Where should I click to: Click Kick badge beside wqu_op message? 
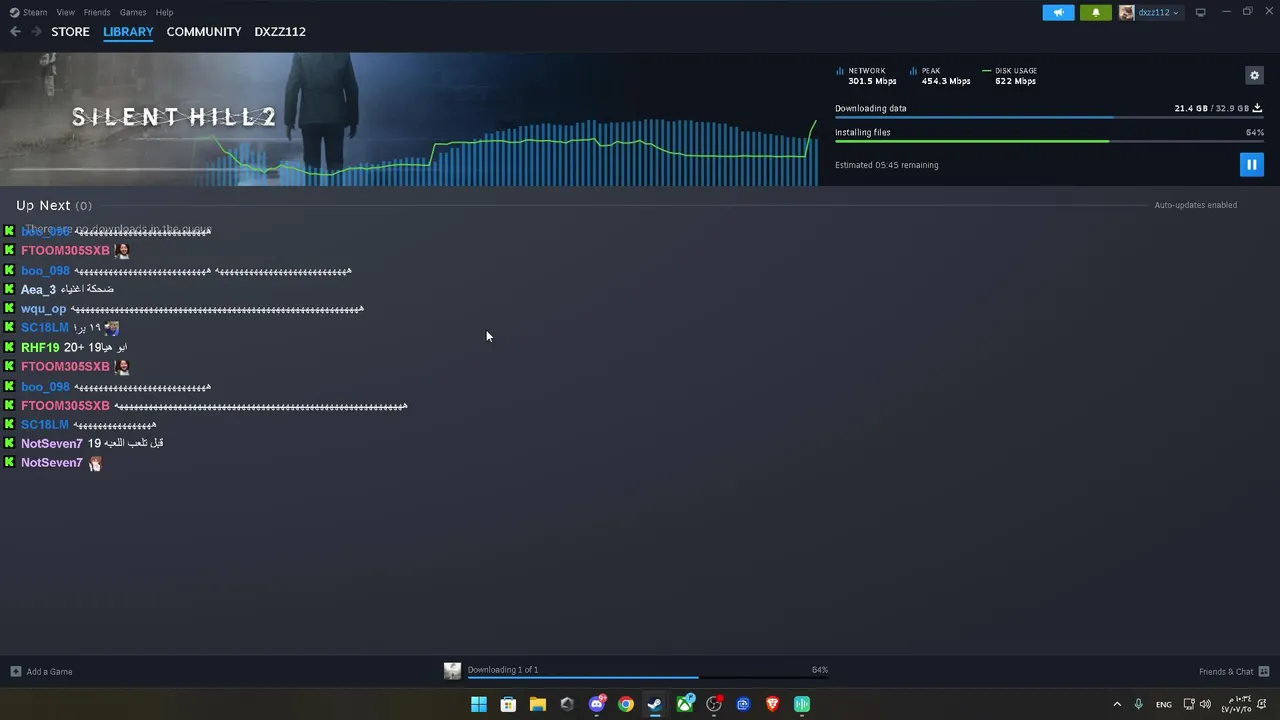pos(9,309)
